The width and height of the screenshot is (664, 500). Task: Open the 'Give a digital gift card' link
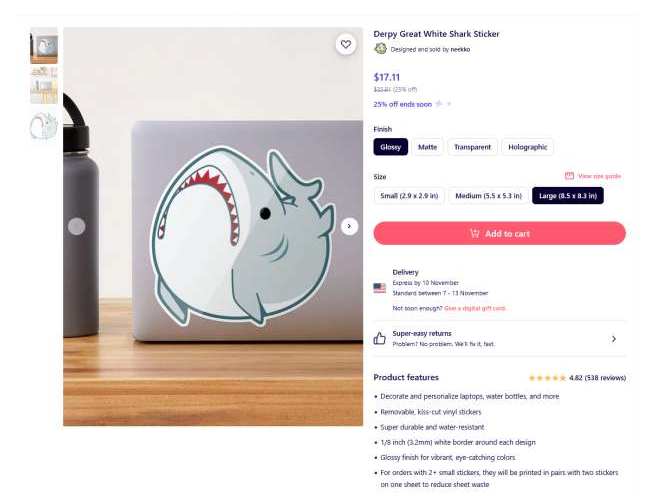click(475, 308)
